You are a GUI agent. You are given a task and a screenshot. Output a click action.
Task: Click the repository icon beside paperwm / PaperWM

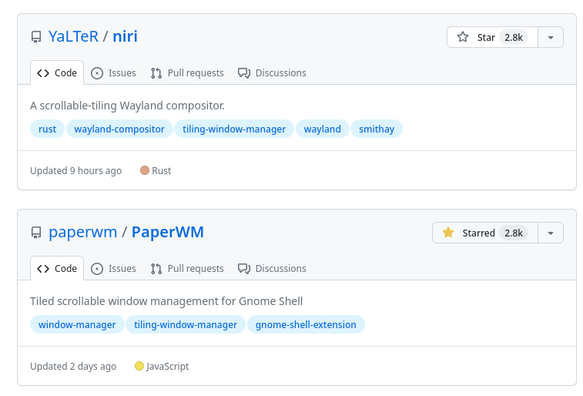[x=36, y=232]
